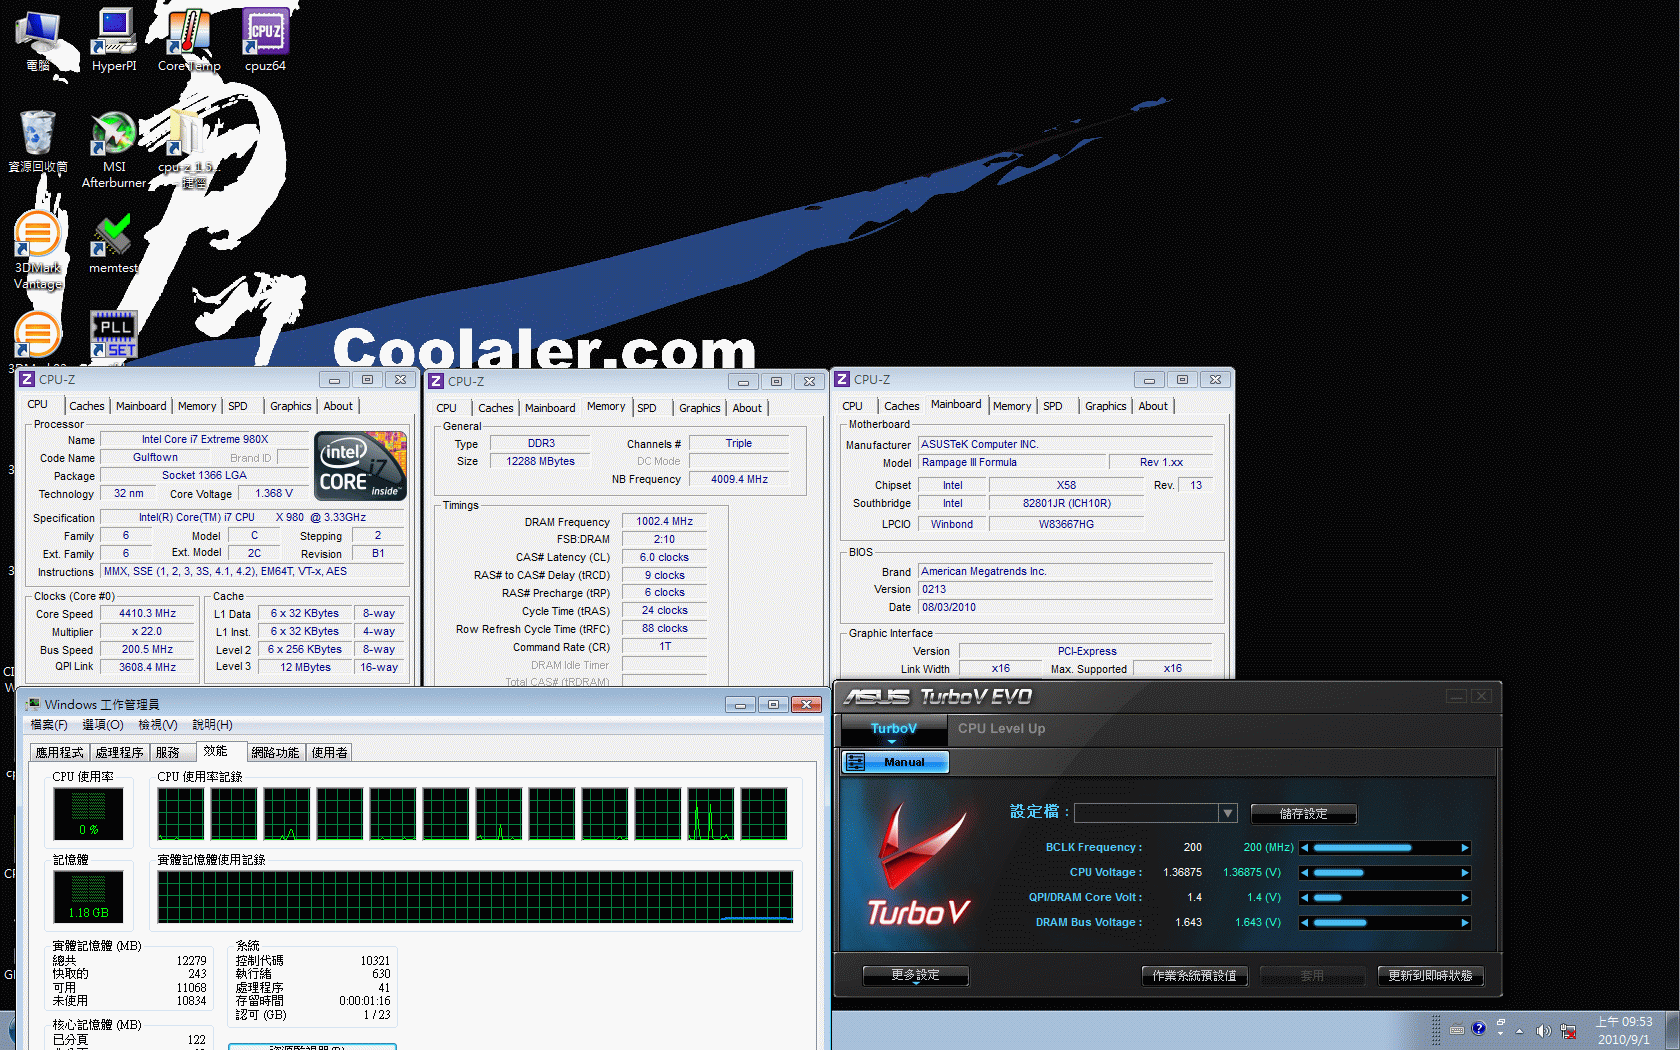1680x1050 pixels.
Task: Adjust the CPU Voltage slider bar
Action: pos(1384,873)
